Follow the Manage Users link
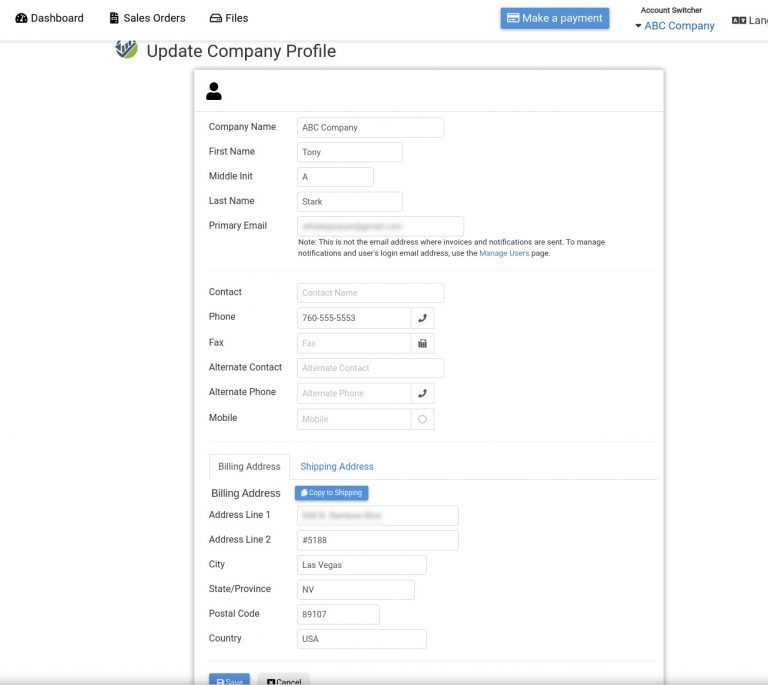Screen dimensions: 768x685 click(x=504, y=253)
